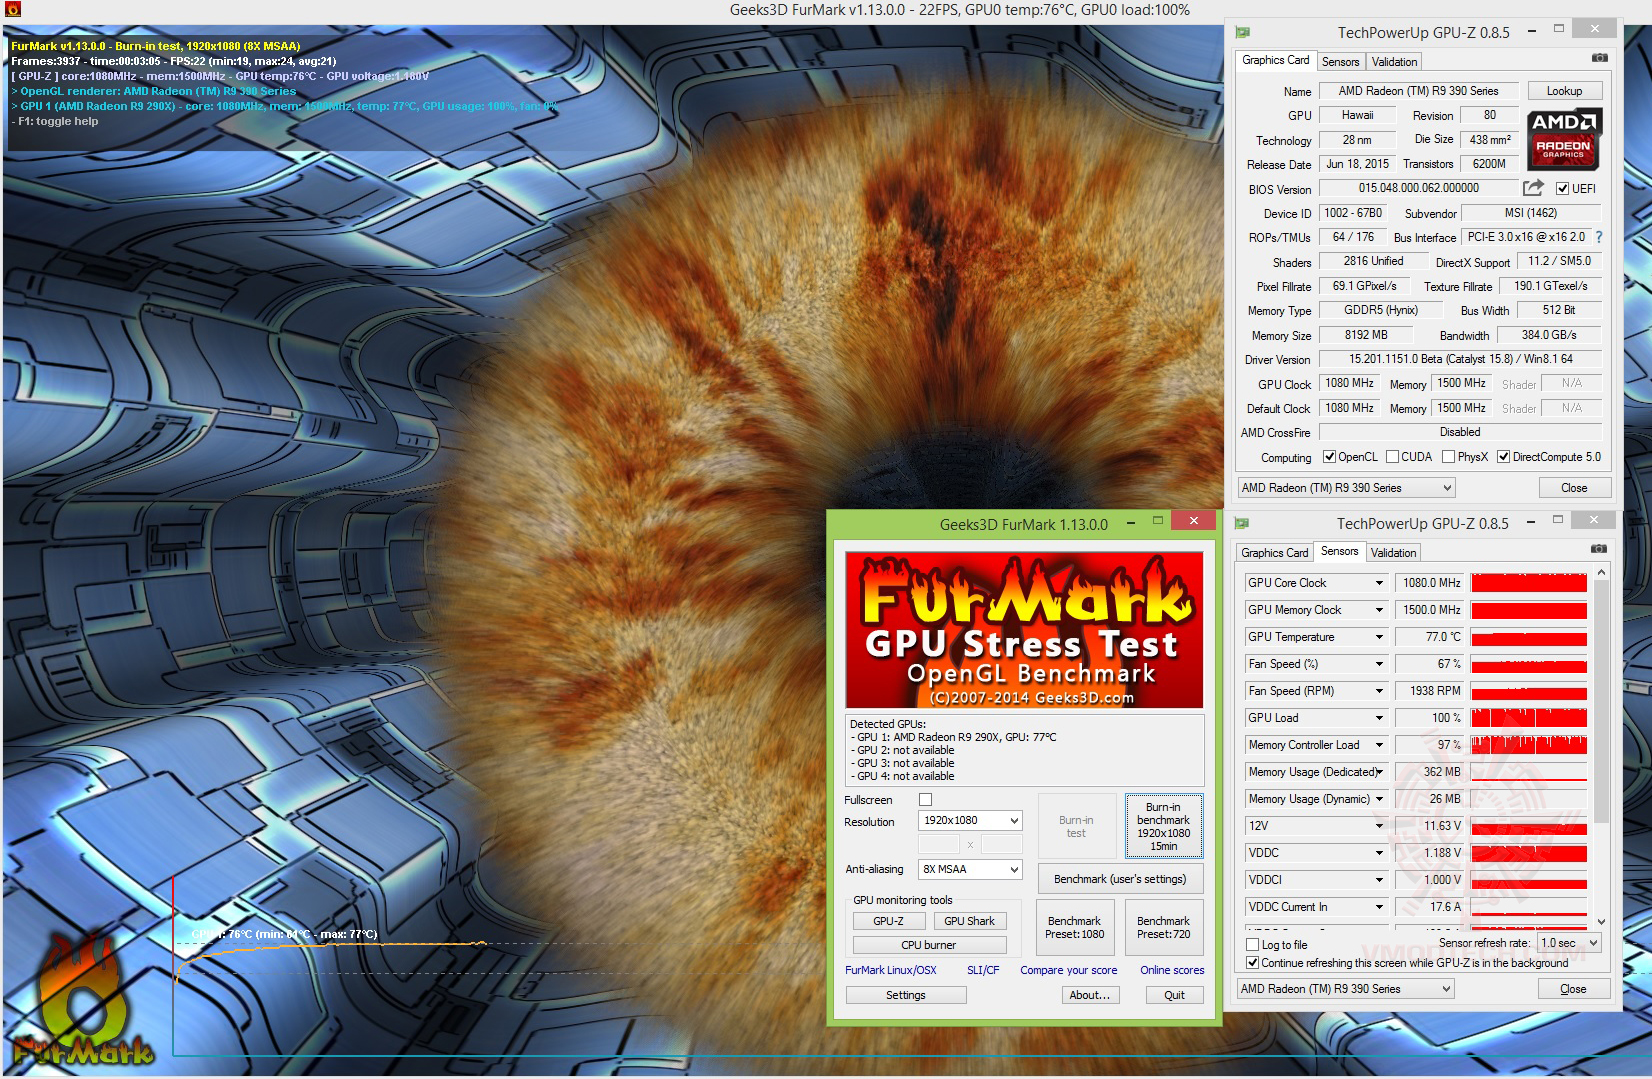
Task: Expand the GPU Temperature sensor dropdown
Action: point(1379,637)
